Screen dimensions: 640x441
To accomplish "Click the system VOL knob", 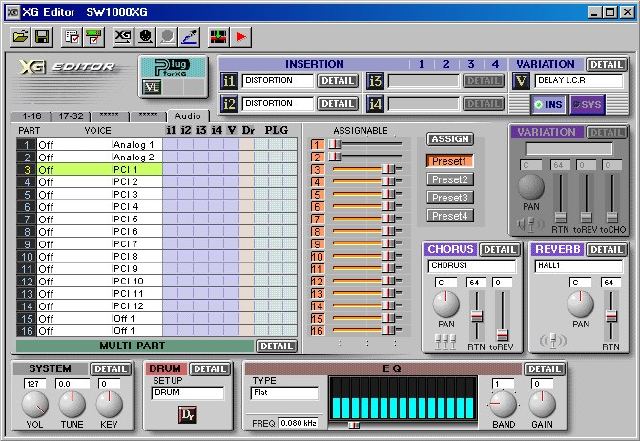I will [x=35, y=404].
